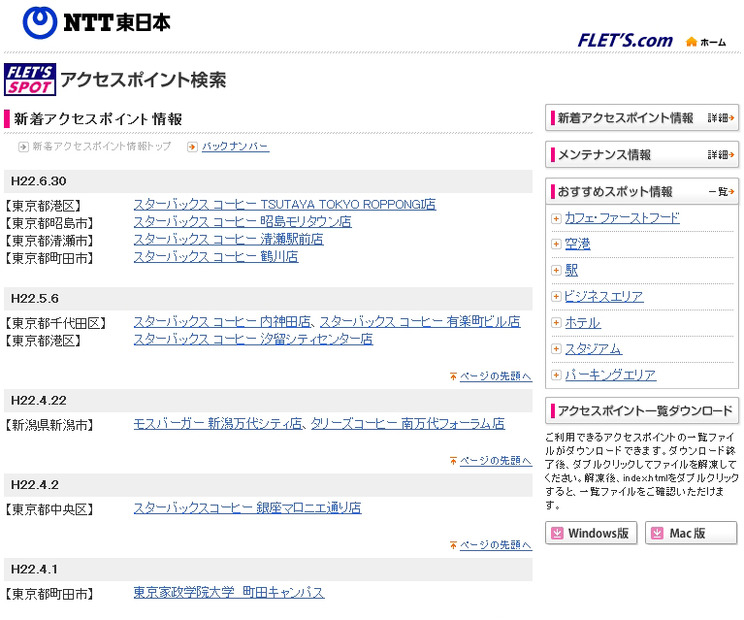Screen dimensions: 744x620
Task: Click the NTT東日本 logo
Action: point(96,23)
